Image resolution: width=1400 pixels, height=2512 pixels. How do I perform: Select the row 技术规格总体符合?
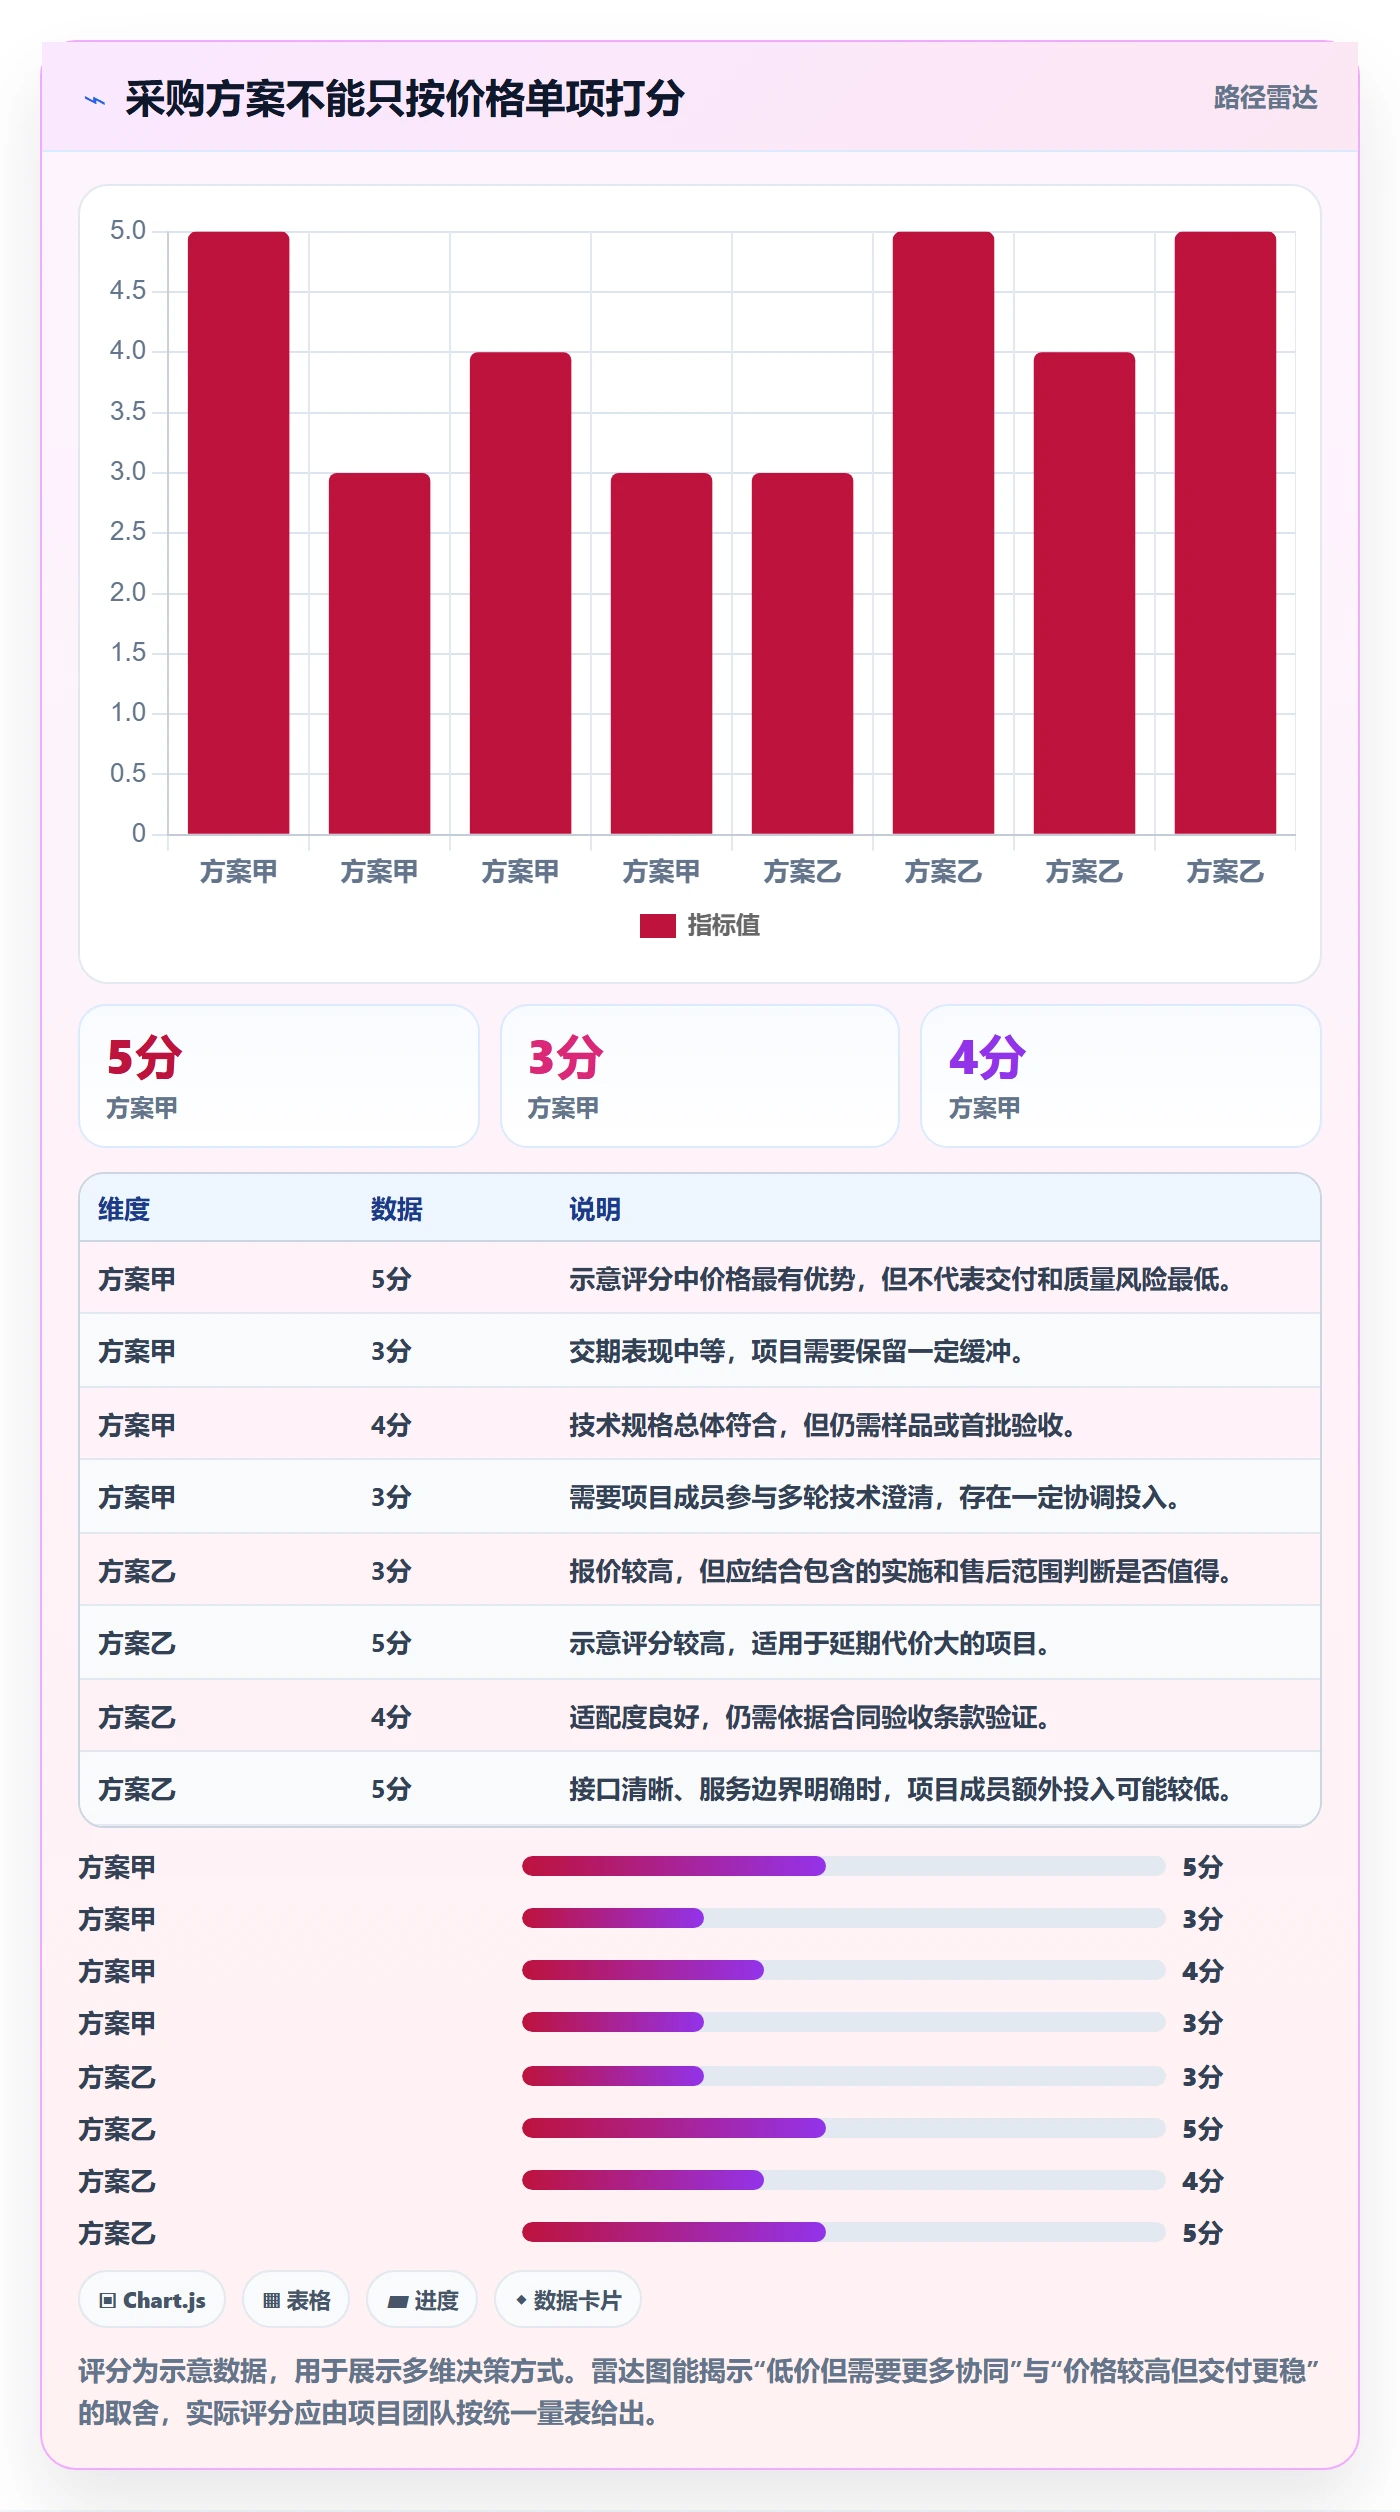(x=700, y=1424)
